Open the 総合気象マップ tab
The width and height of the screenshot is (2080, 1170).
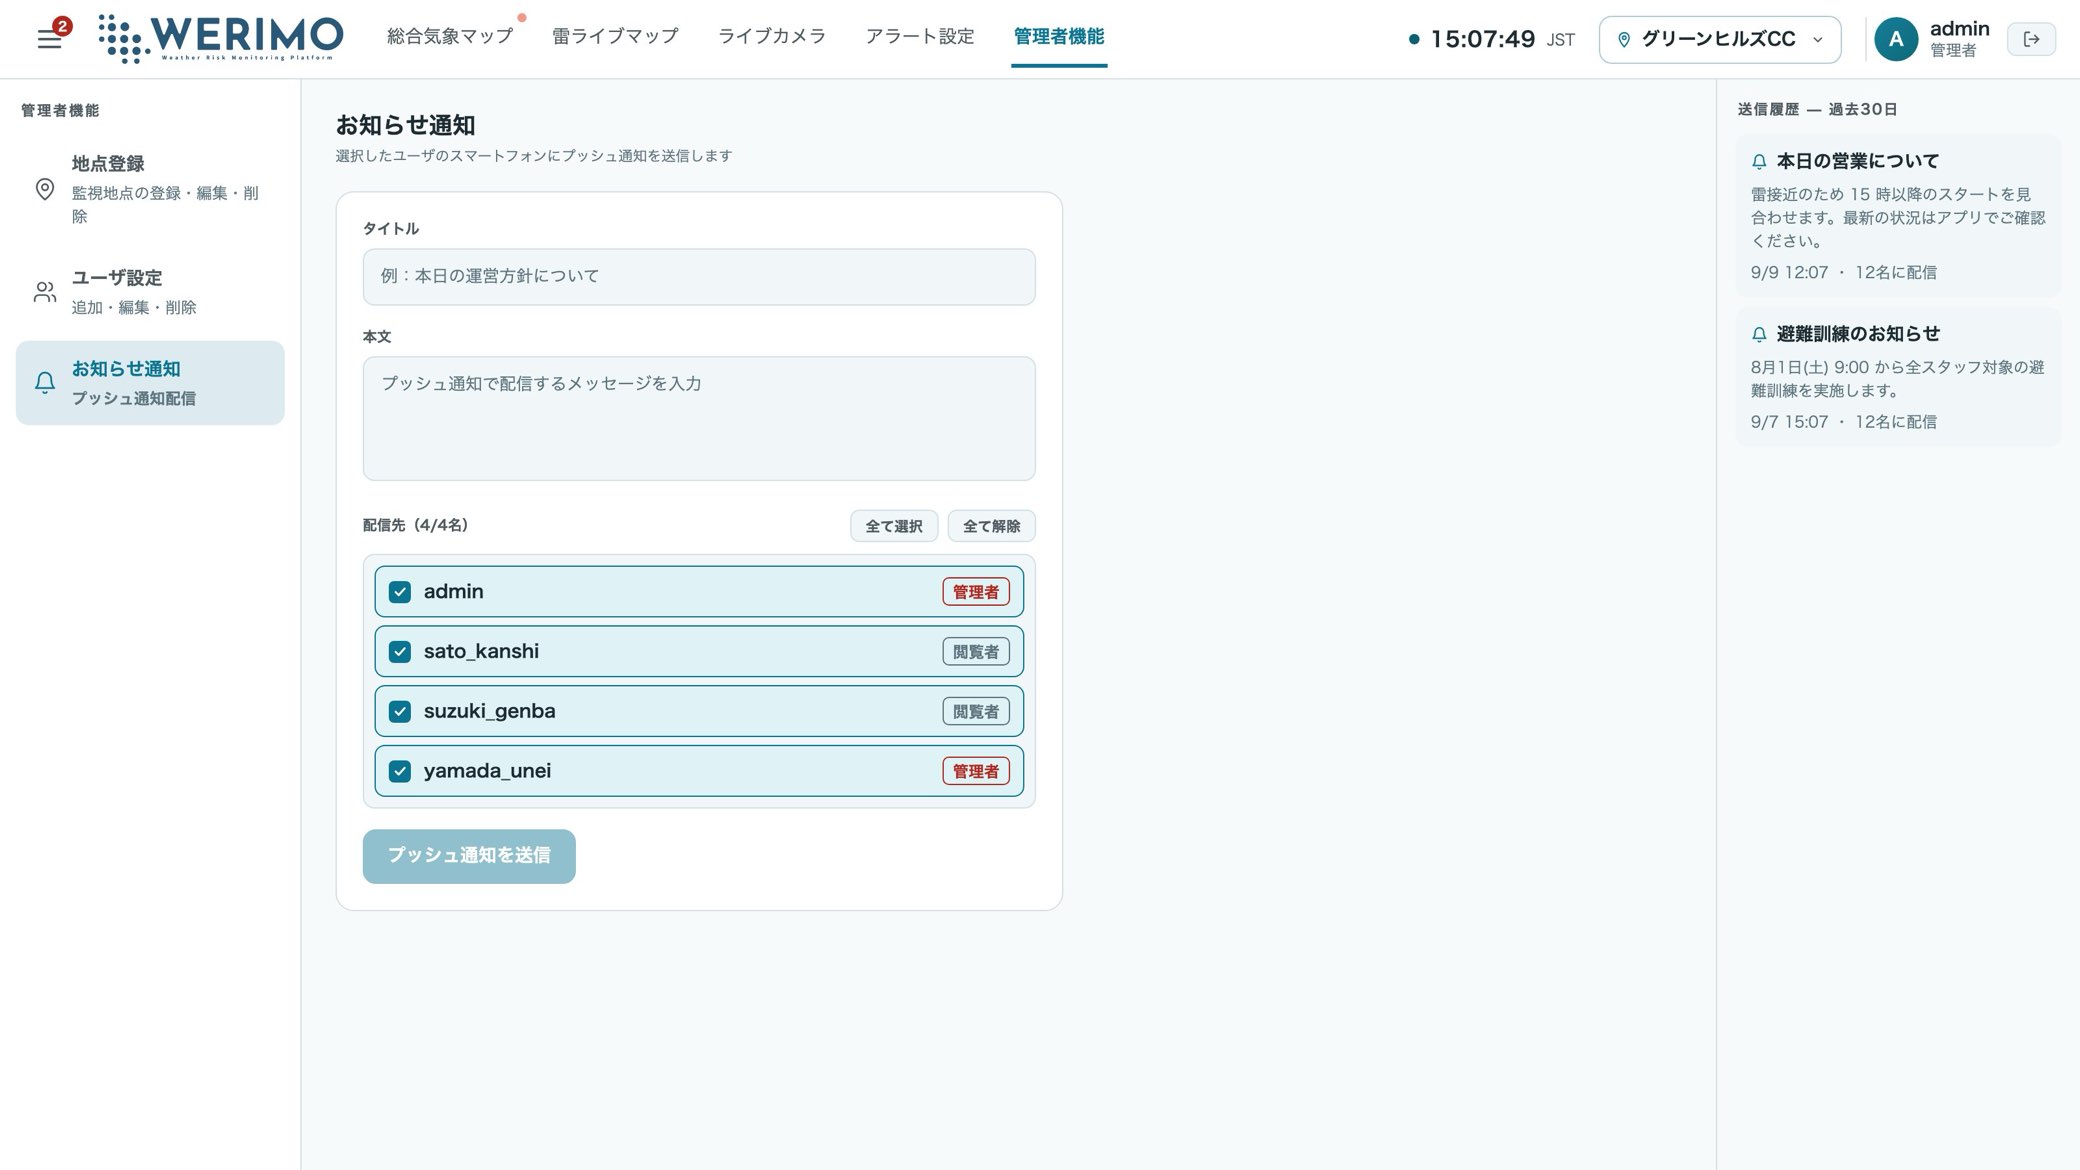[450, 36]
